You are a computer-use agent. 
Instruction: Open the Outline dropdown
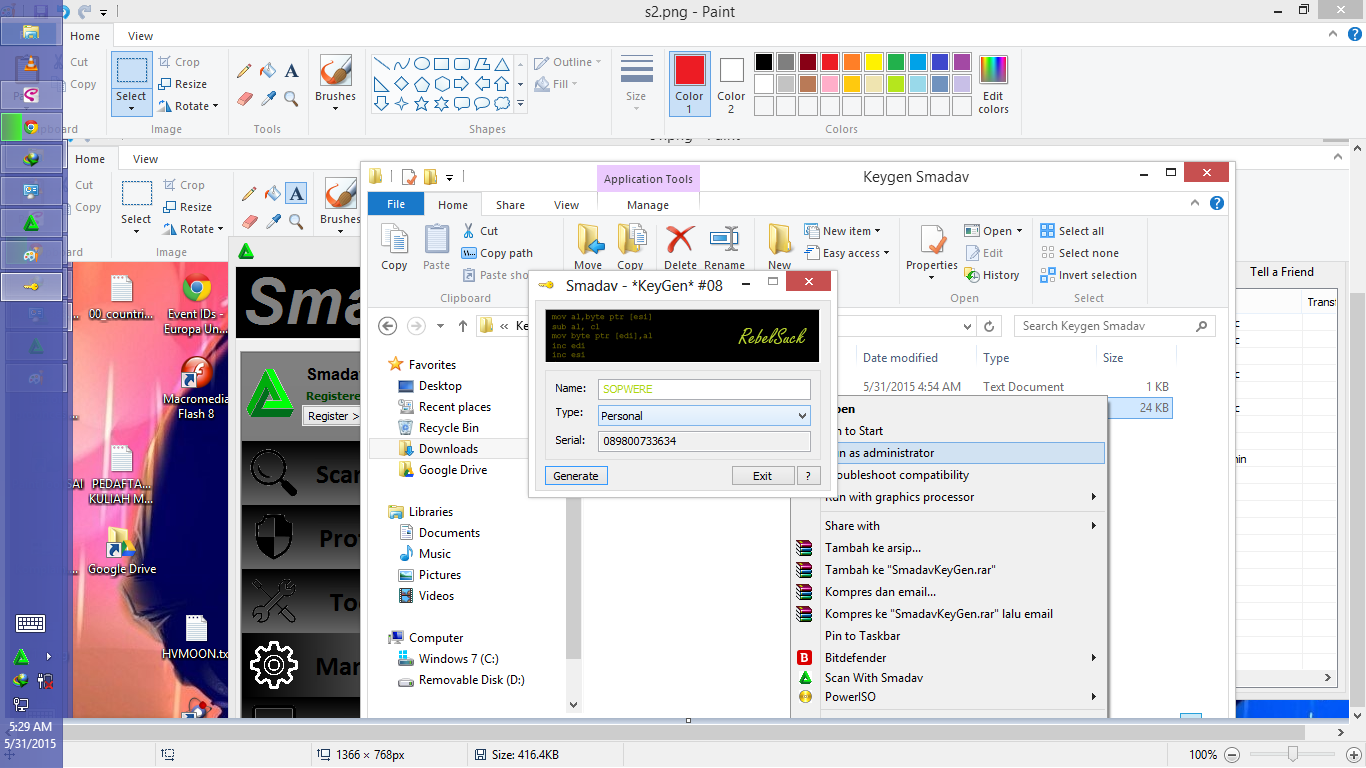point(599,62)
